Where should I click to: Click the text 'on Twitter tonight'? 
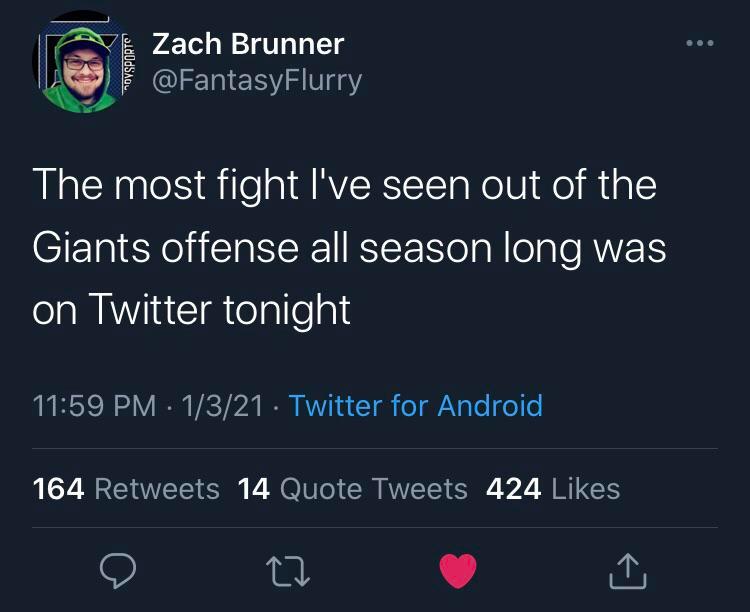coord(192,310)
